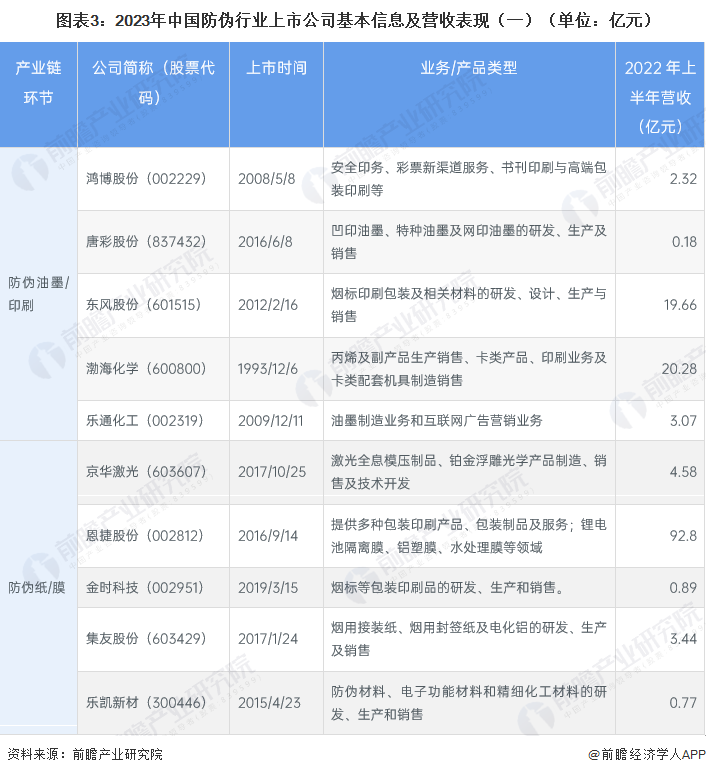Click the listing date 2012/2/16
The image size is (706, 775).
pyautogui.click(x=268, y=304)
